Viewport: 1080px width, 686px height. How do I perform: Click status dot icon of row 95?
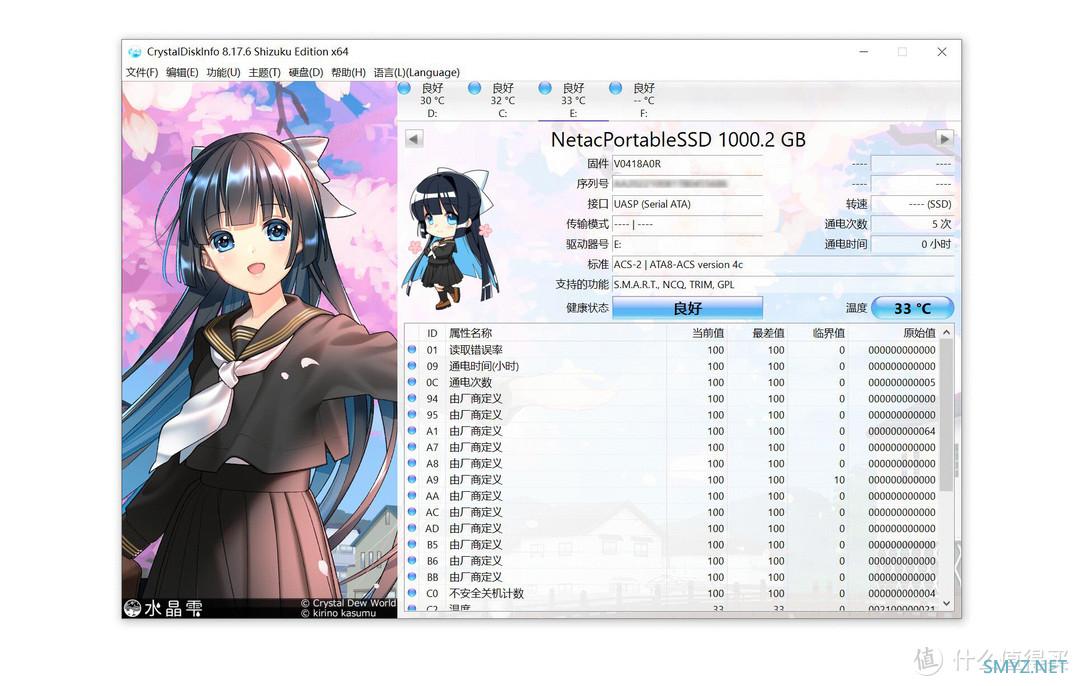[x=412, y=414]
